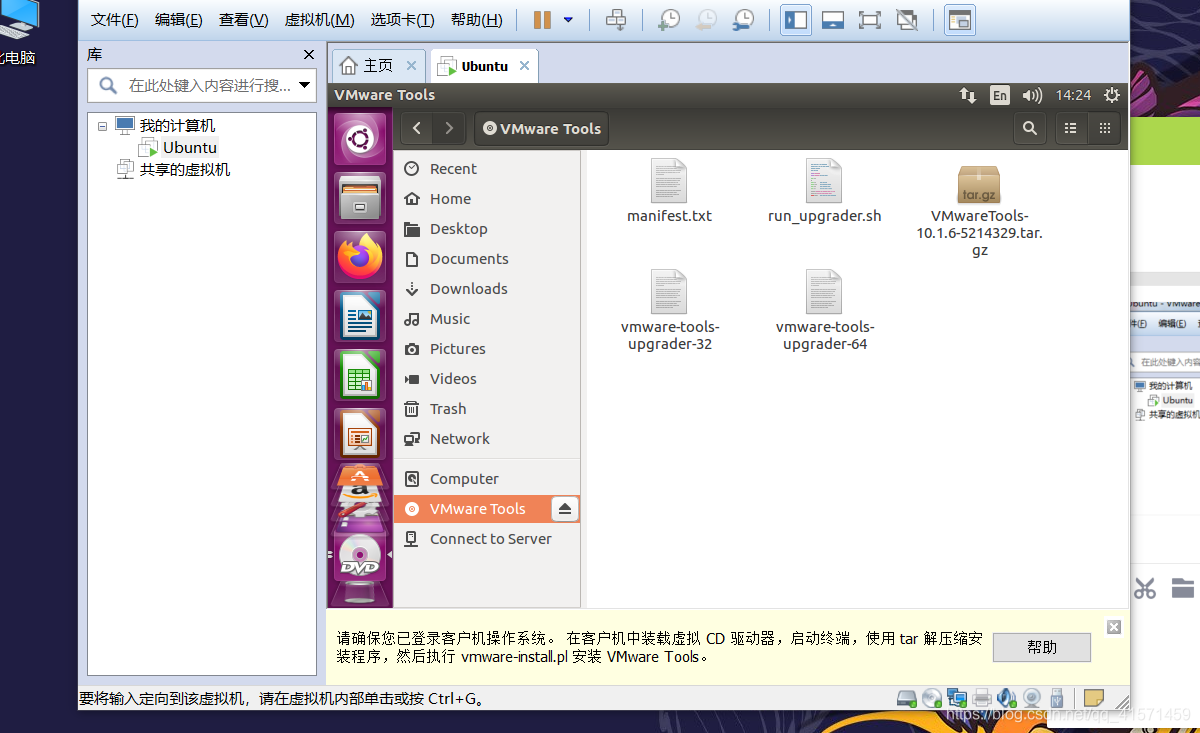This screenshot has height=733, width=1200.
Task: Dismiss the yellow install hint bar
Action: click(1114, 627)
